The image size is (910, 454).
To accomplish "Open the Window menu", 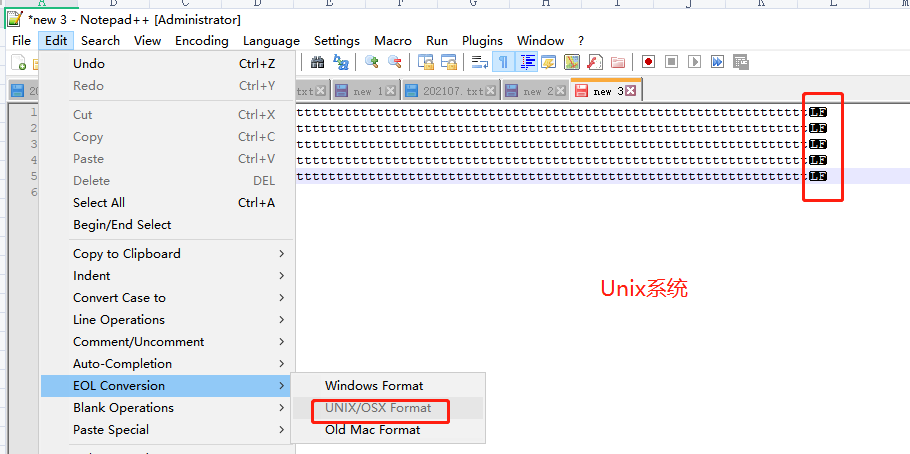I will [540, 41].
